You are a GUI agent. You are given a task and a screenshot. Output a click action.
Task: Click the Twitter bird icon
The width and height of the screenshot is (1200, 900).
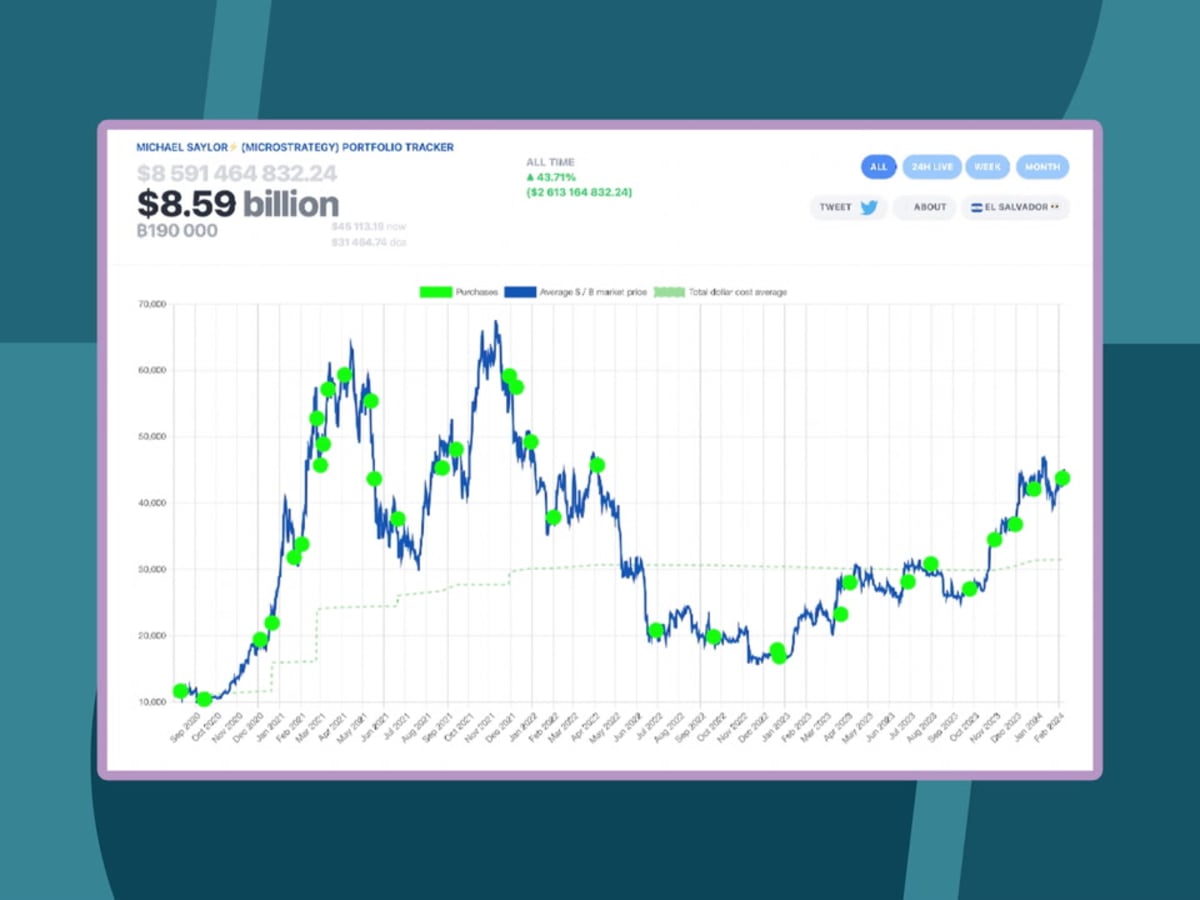pos(869,207)
